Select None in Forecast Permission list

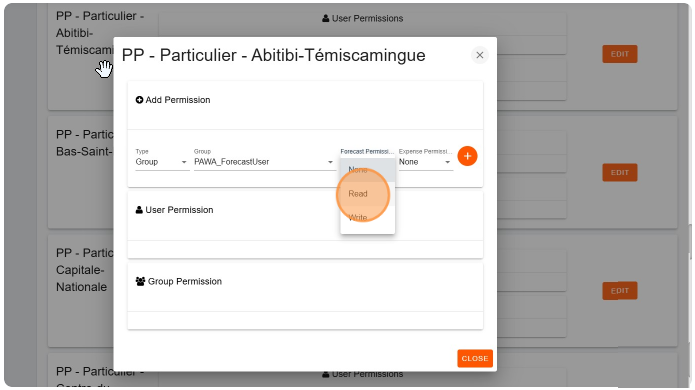367,170
